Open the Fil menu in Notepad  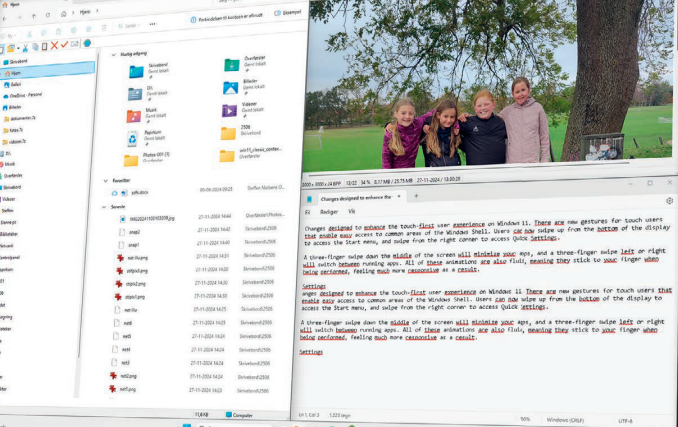(307, 212)
